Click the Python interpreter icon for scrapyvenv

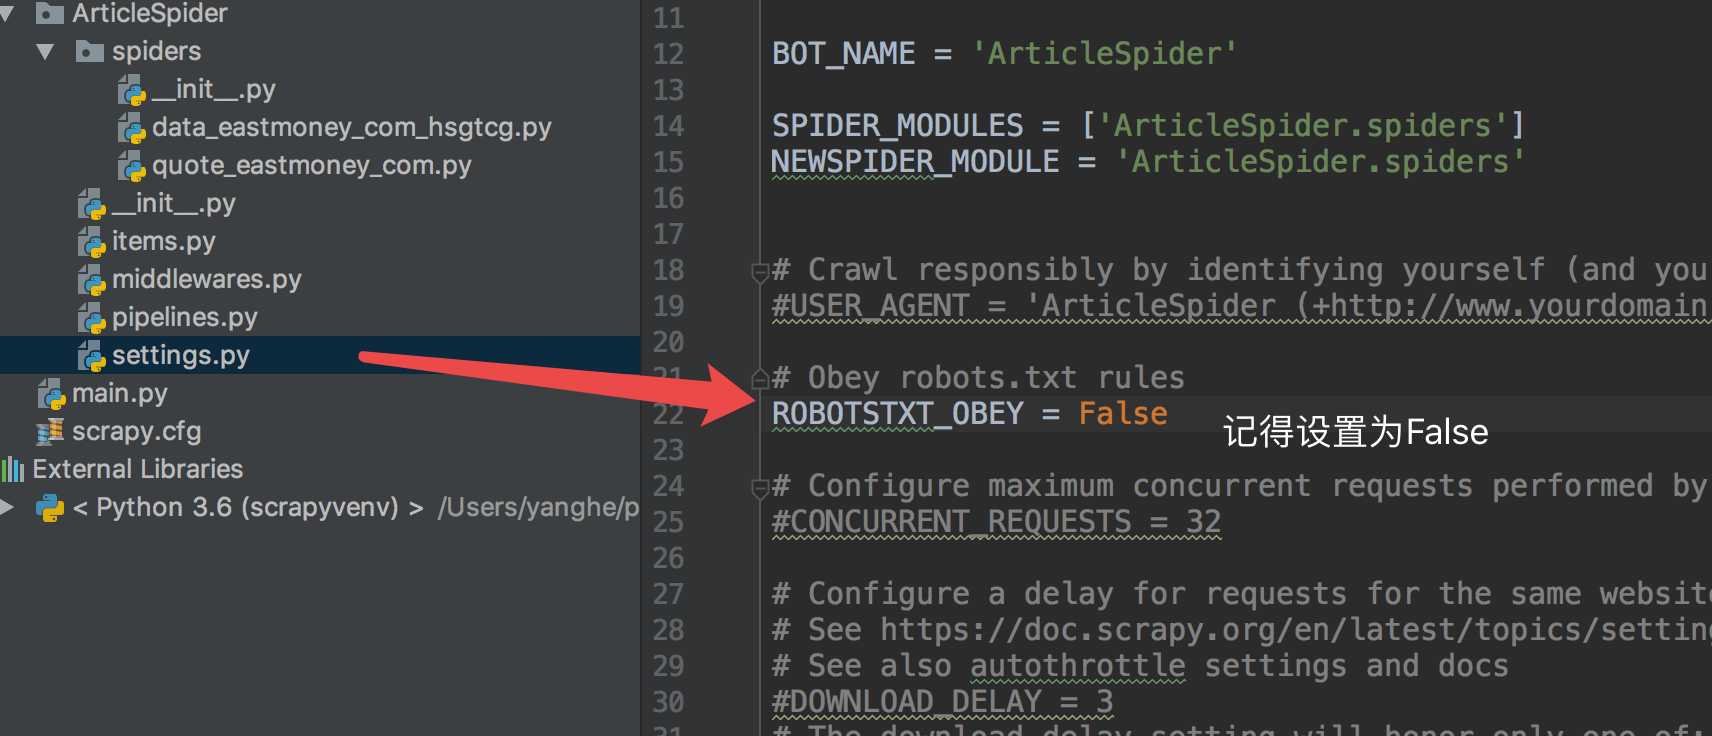(x=50, y=508)
